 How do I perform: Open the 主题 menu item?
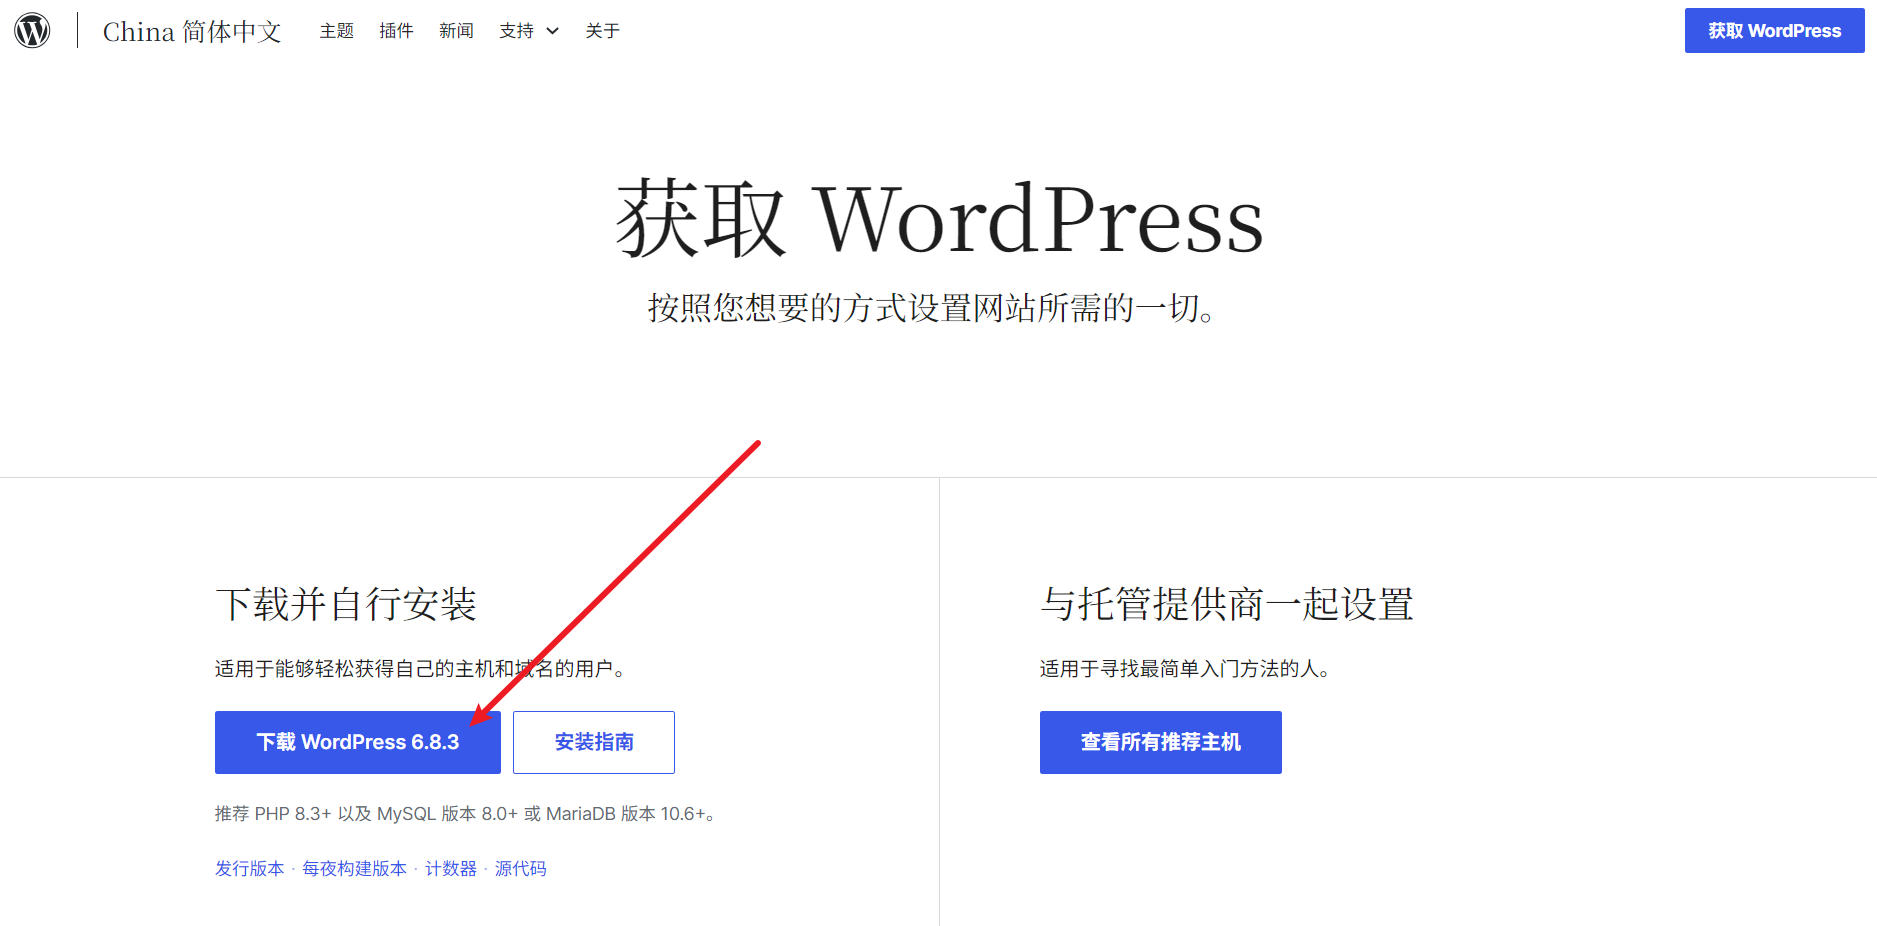coord(337,31)
